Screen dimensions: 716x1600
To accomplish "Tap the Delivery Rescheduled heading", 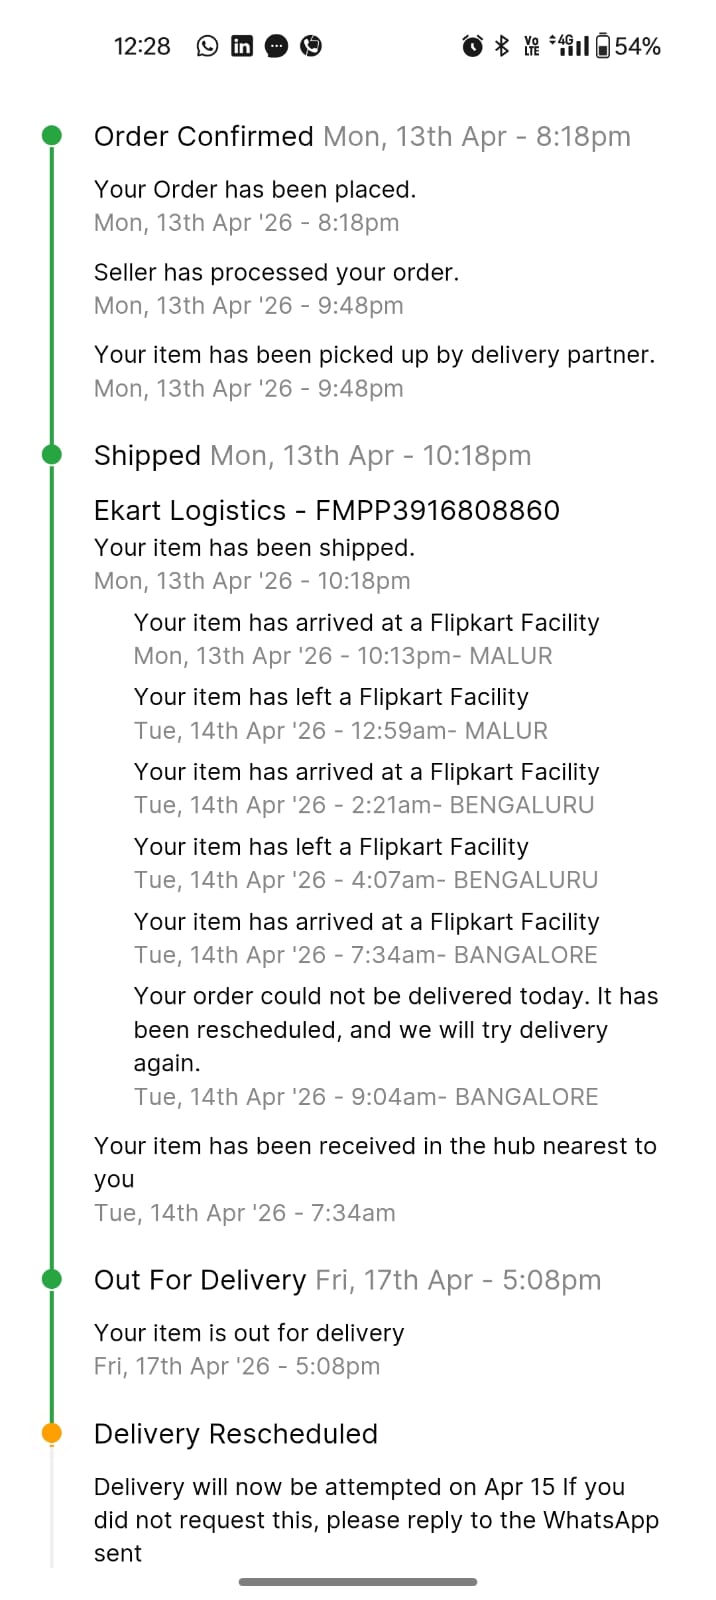I will pos(235,1433).
